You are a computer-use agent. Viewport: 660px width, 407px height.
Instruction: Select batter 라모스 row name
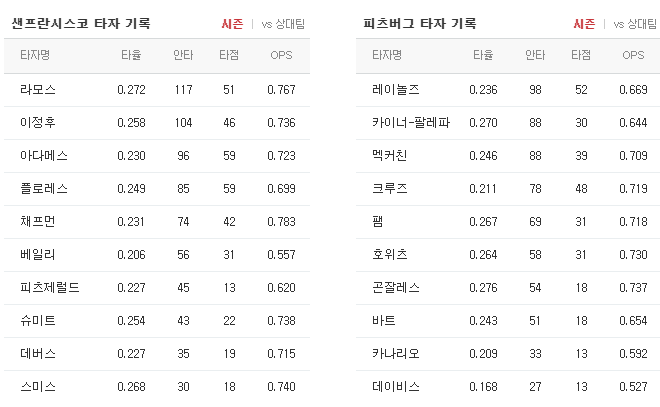(38, 90)
